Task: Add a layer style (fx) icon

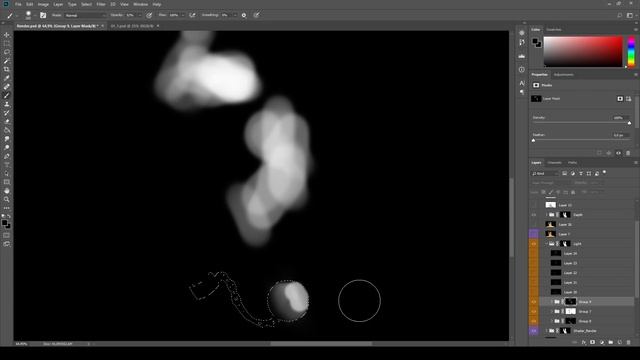Action: [x=584, y=342]
